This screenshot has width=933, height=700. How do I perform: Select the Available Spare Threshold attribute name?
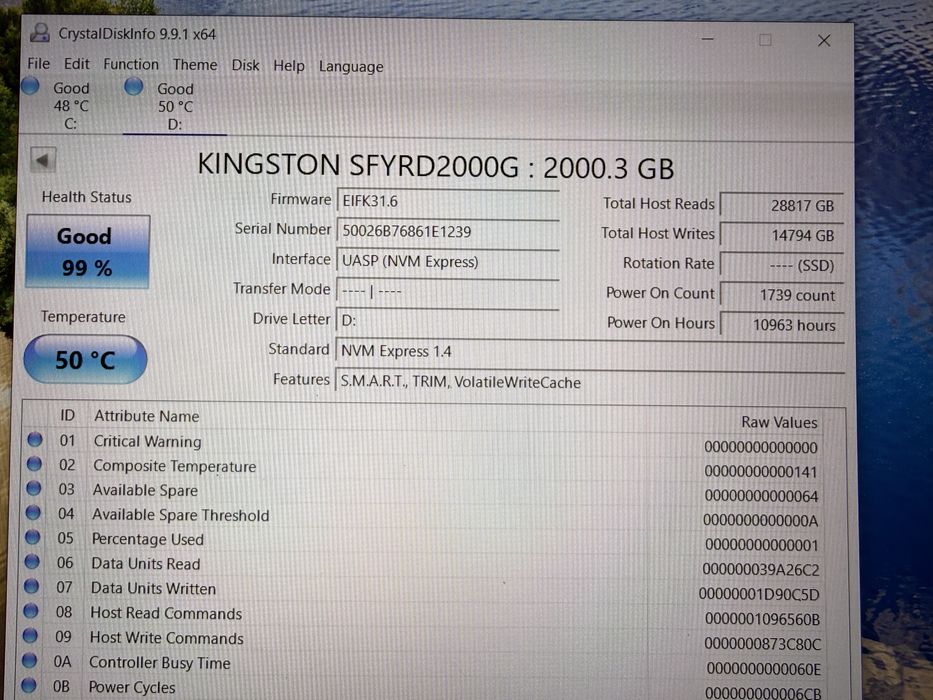pos(180,515)
